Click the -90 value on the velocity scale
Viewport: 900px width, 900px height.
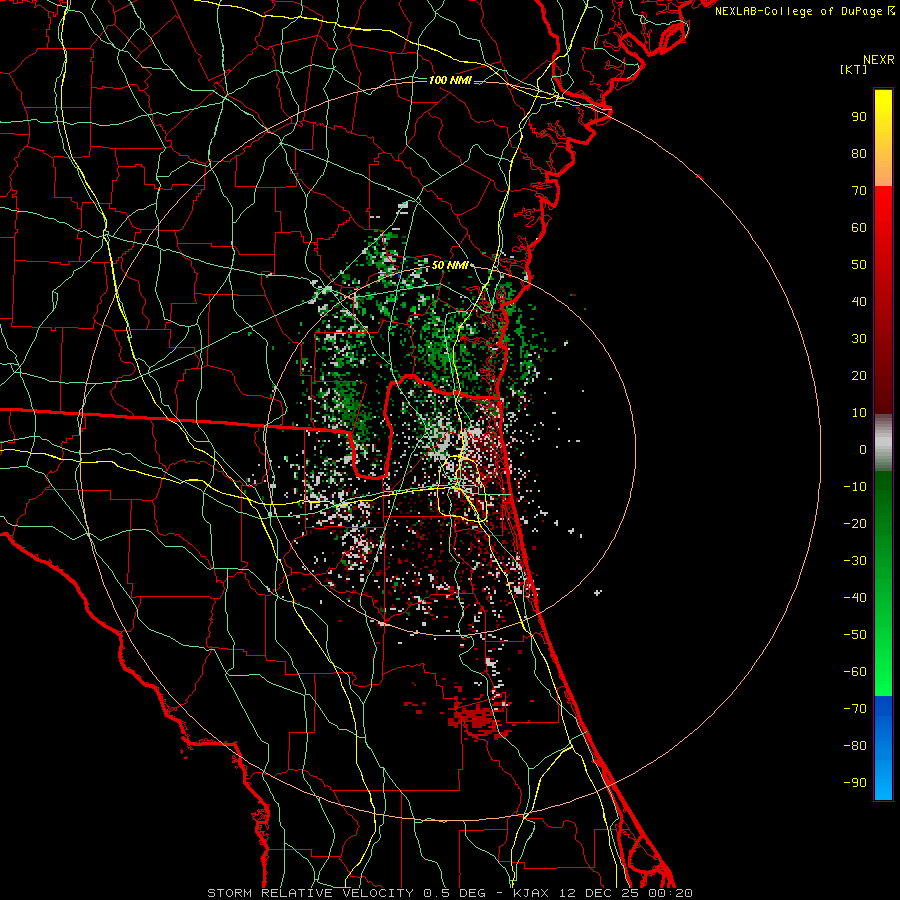tap(855, 783)
